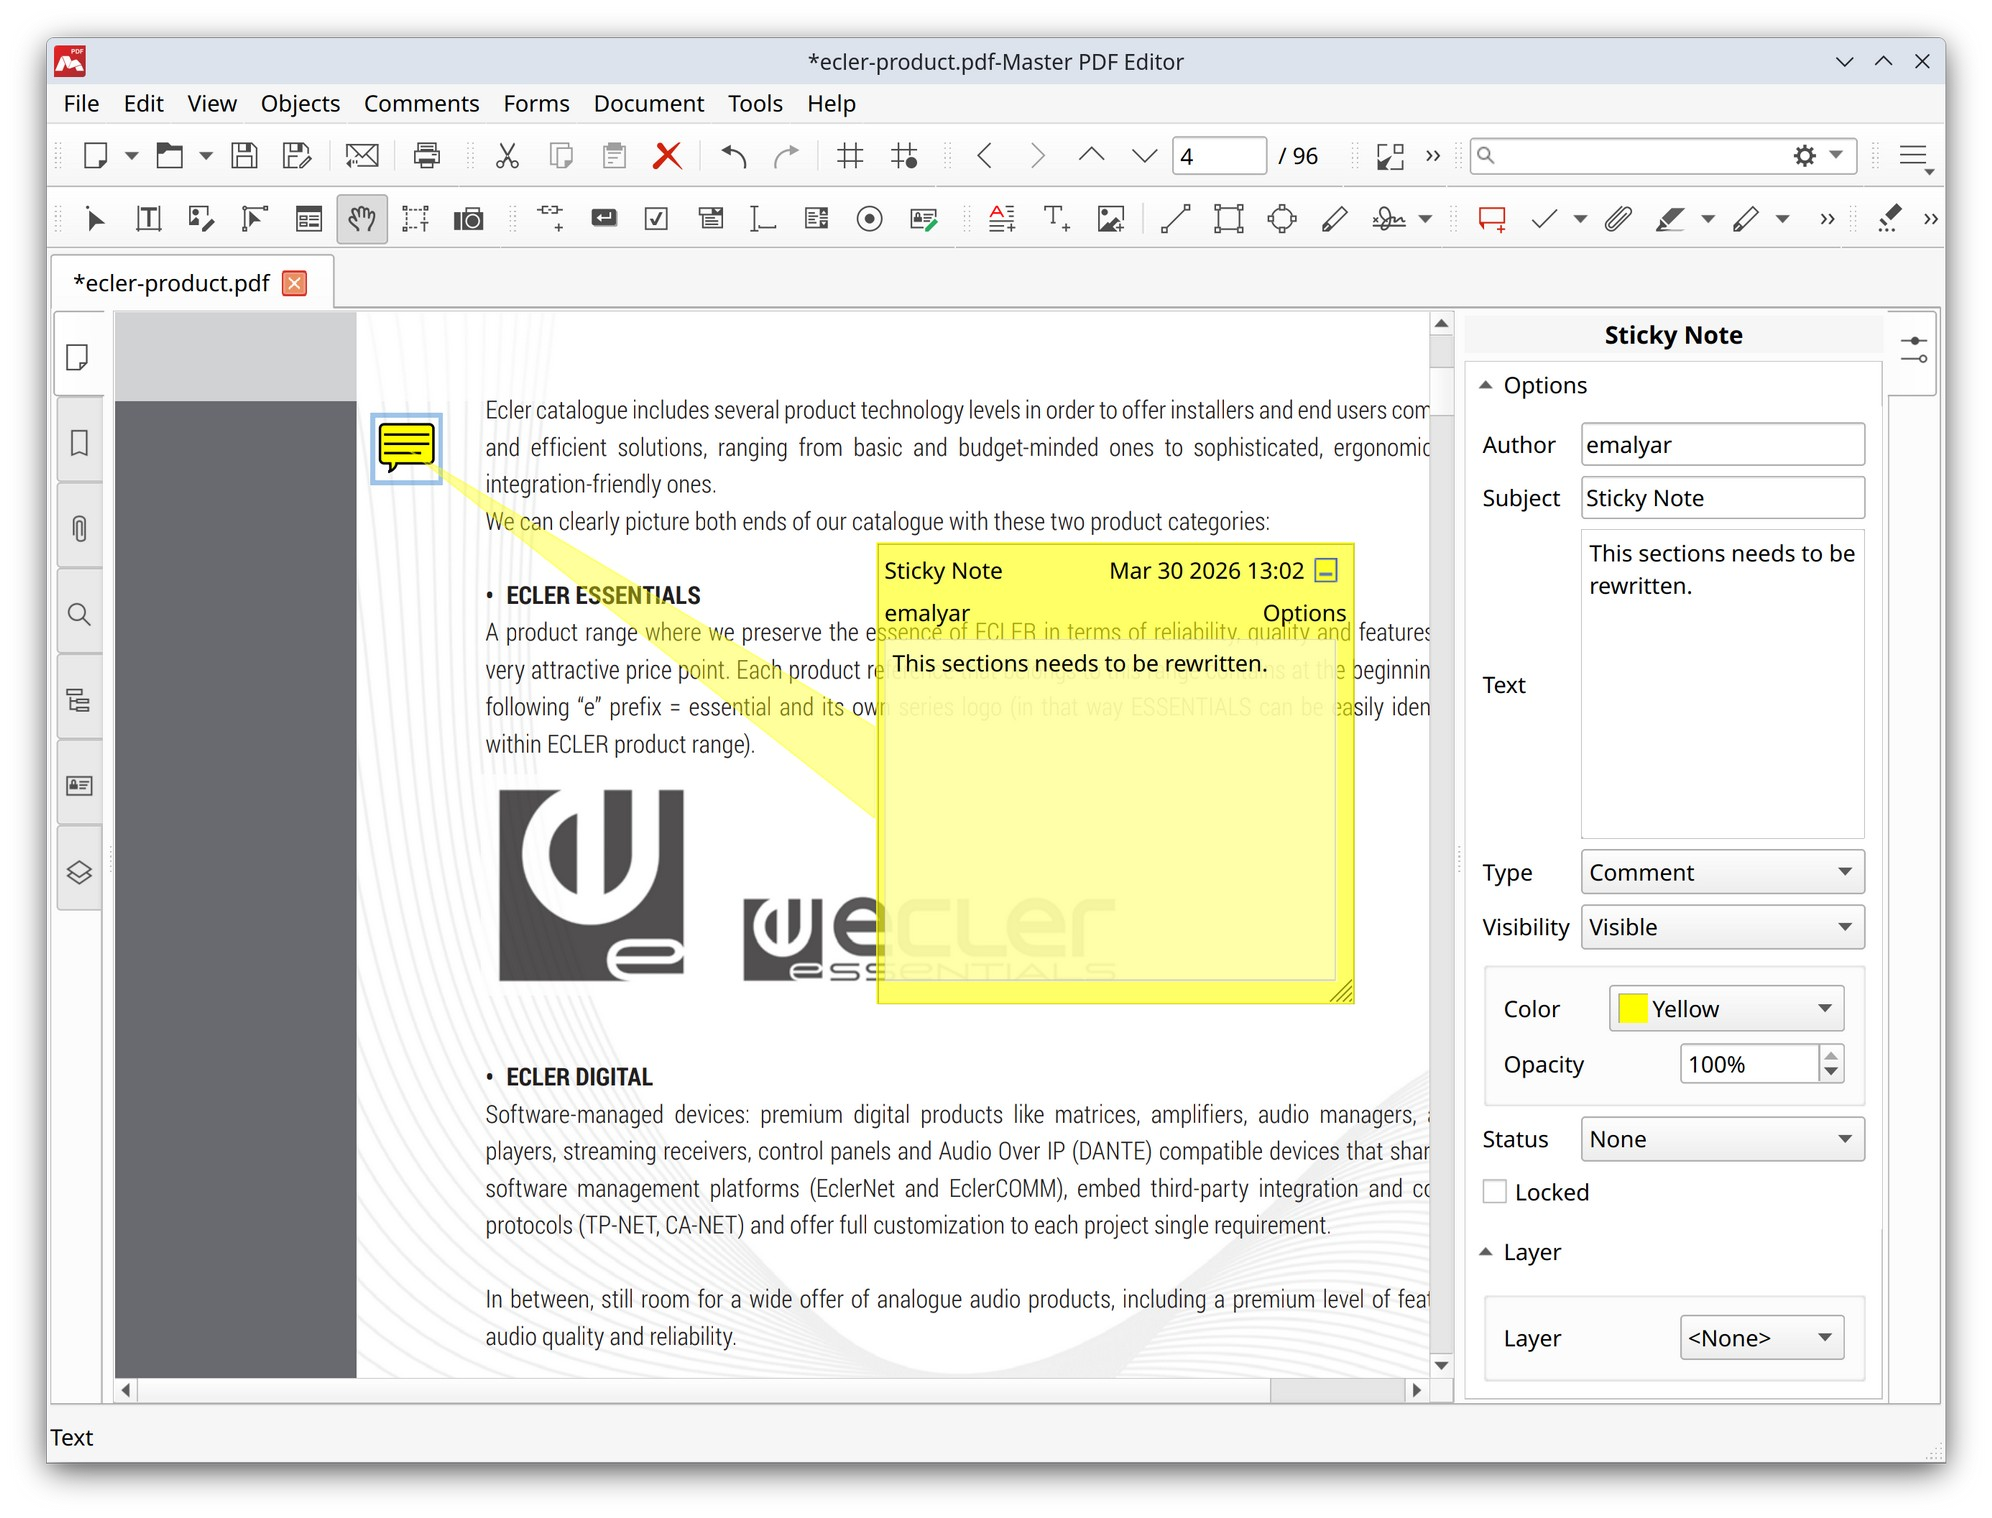The image size is (1992, 1518).
Task: Toggle the object inspector panel button
Action: point(1914,350)
